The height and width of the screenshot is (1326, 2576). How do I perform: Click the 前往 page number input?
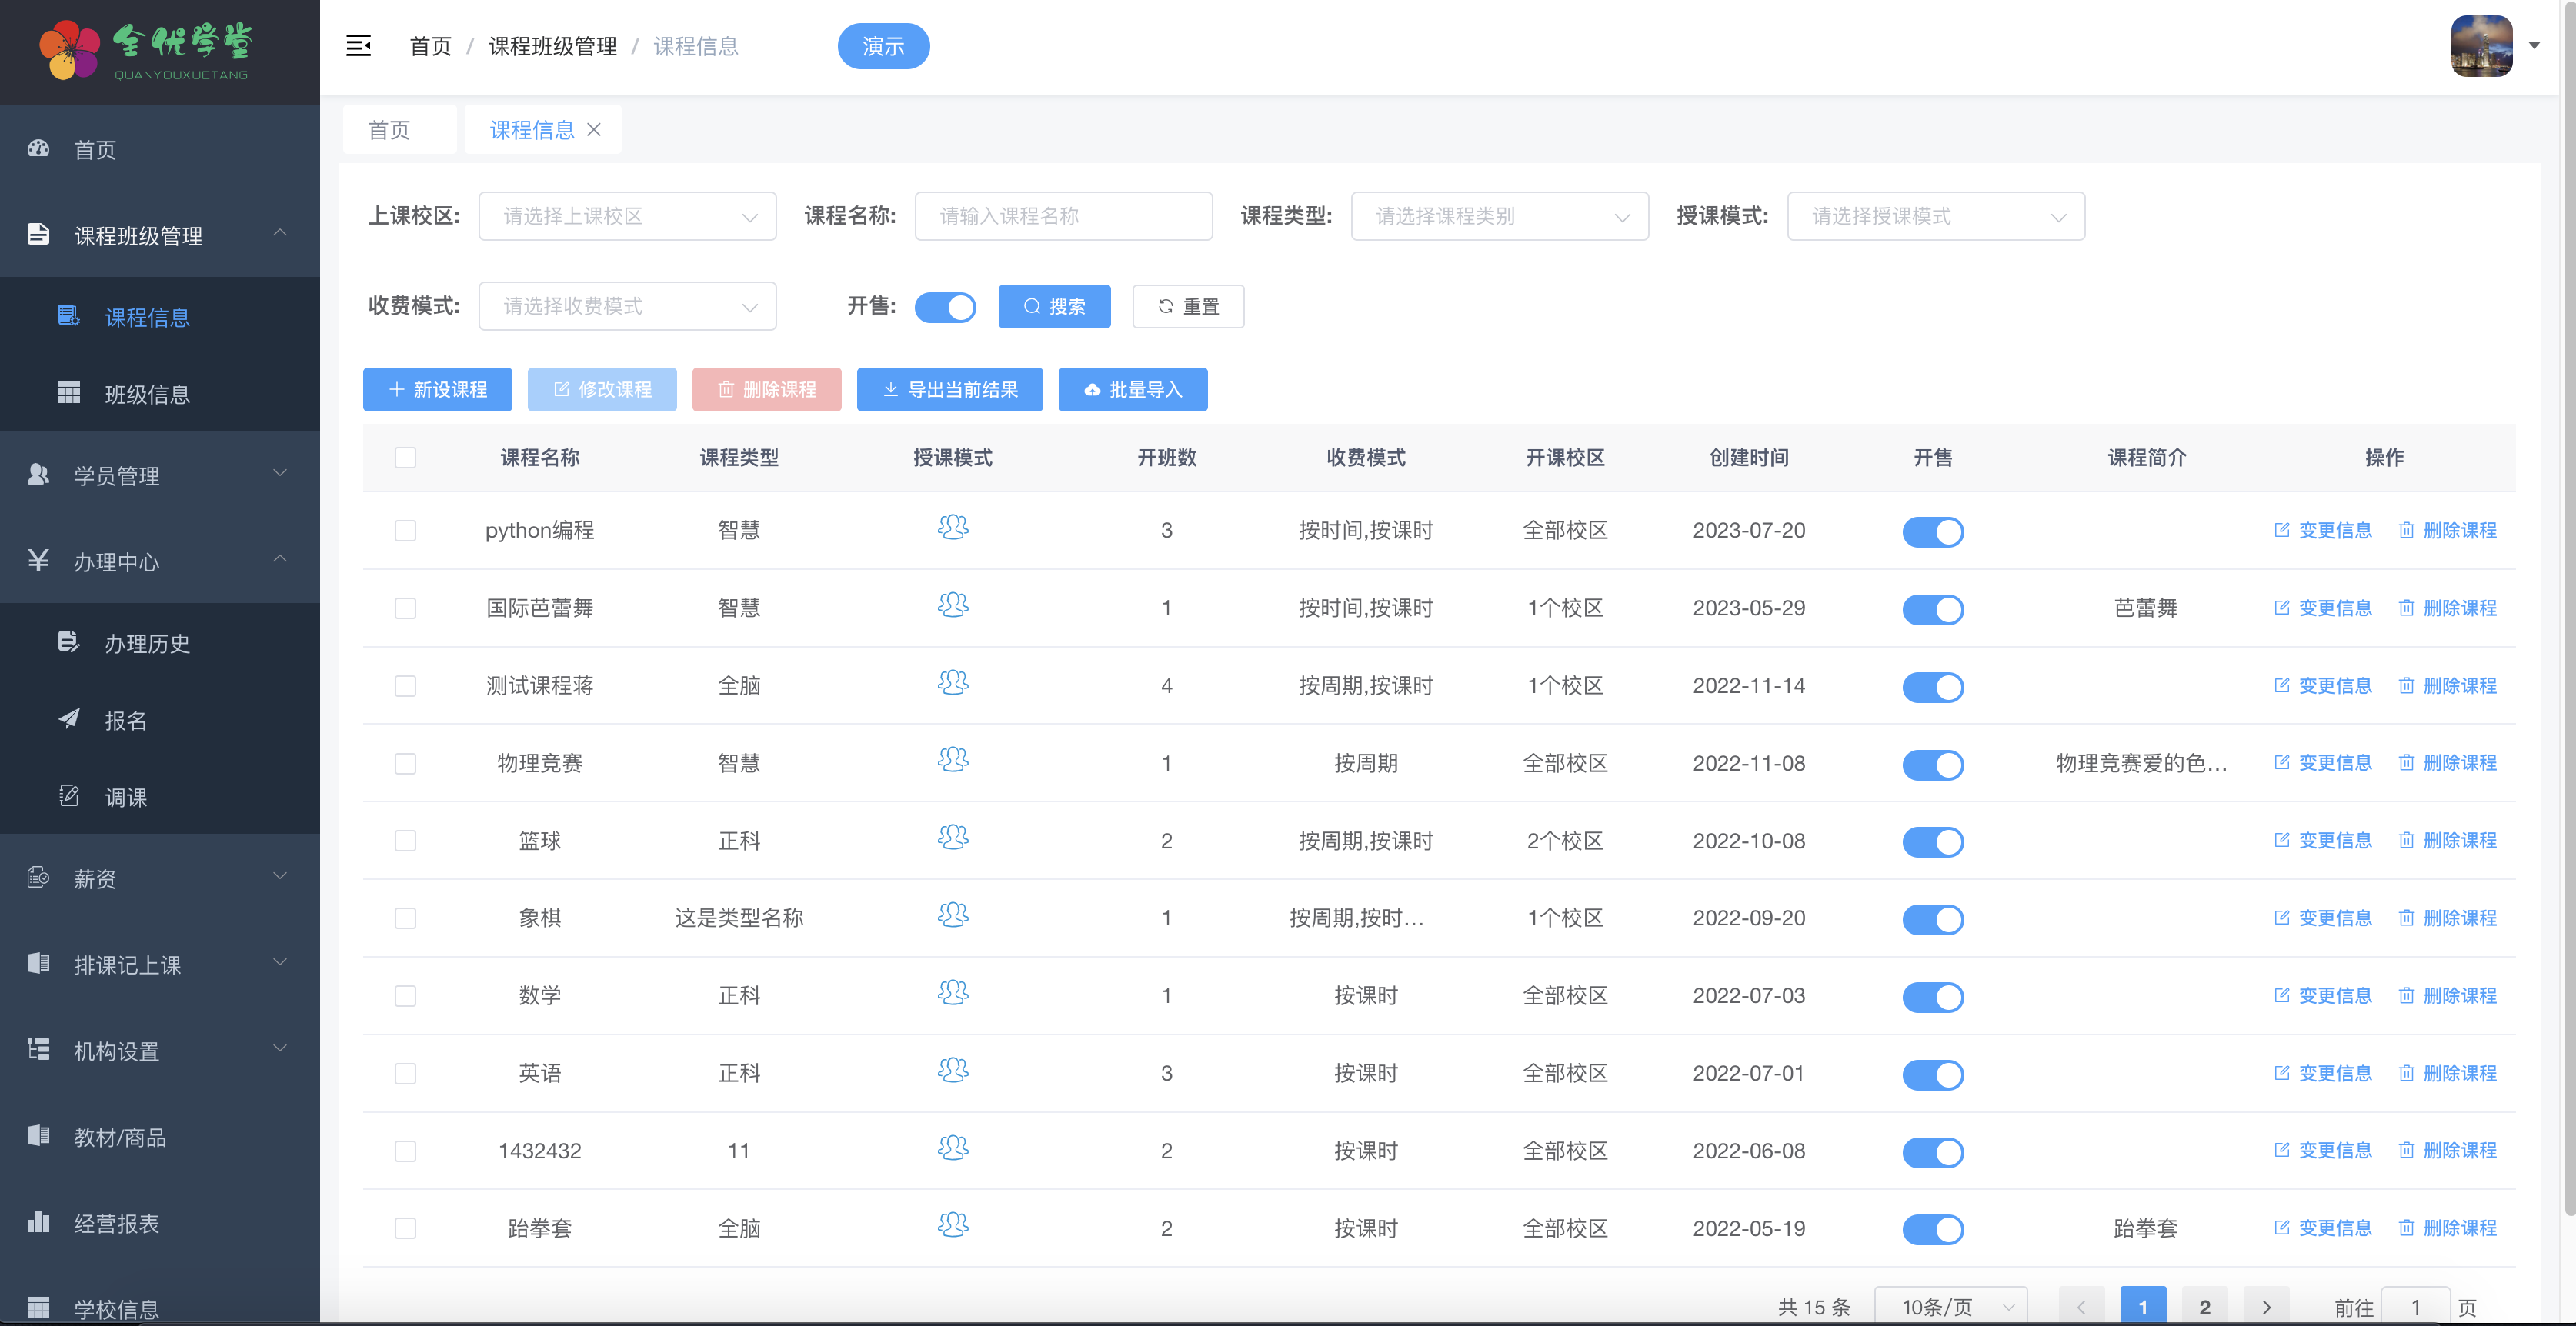(2415, 1307)
